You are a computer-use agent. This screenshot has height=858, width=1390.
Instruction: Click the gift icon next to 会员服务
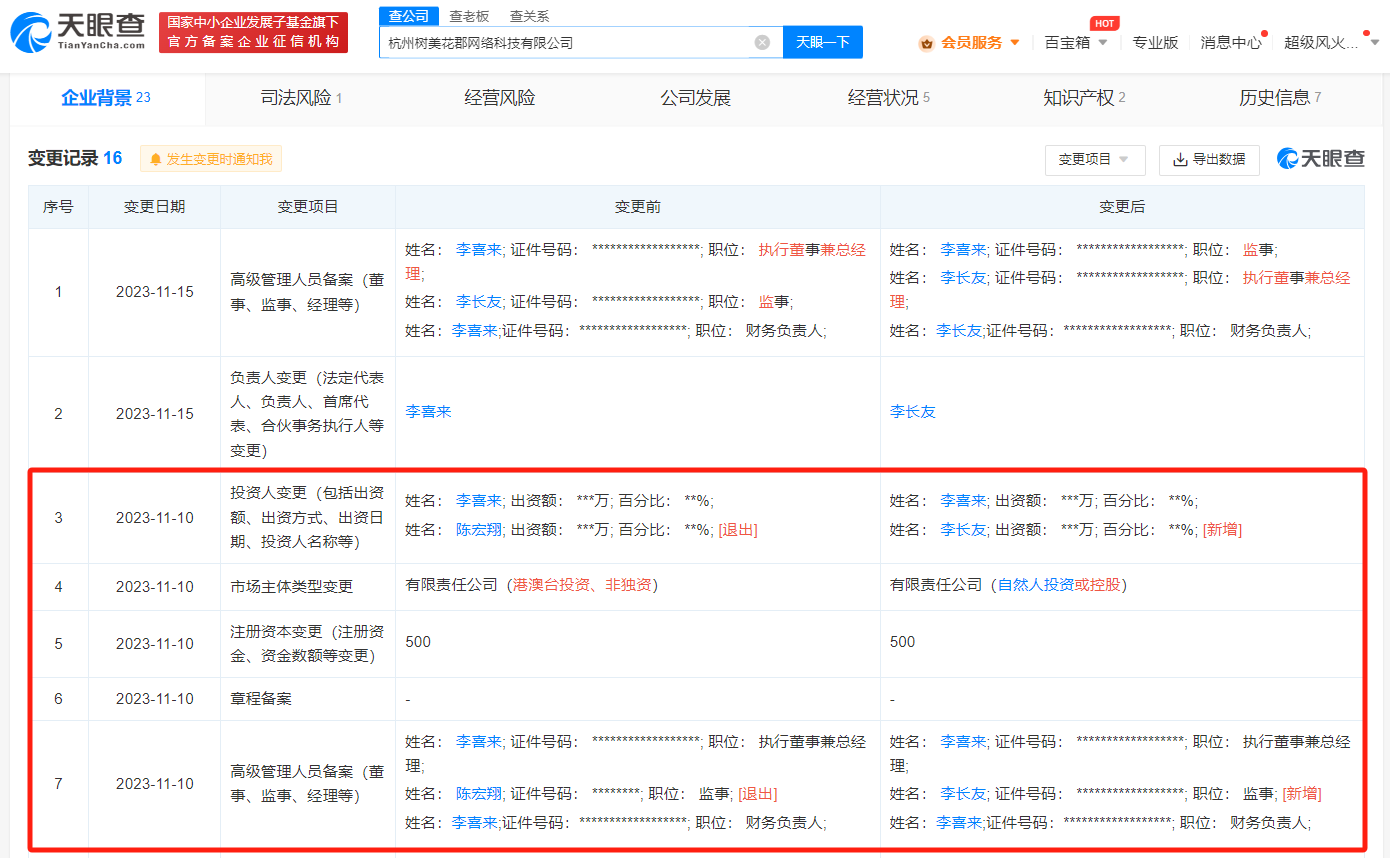tap(926, 42)
